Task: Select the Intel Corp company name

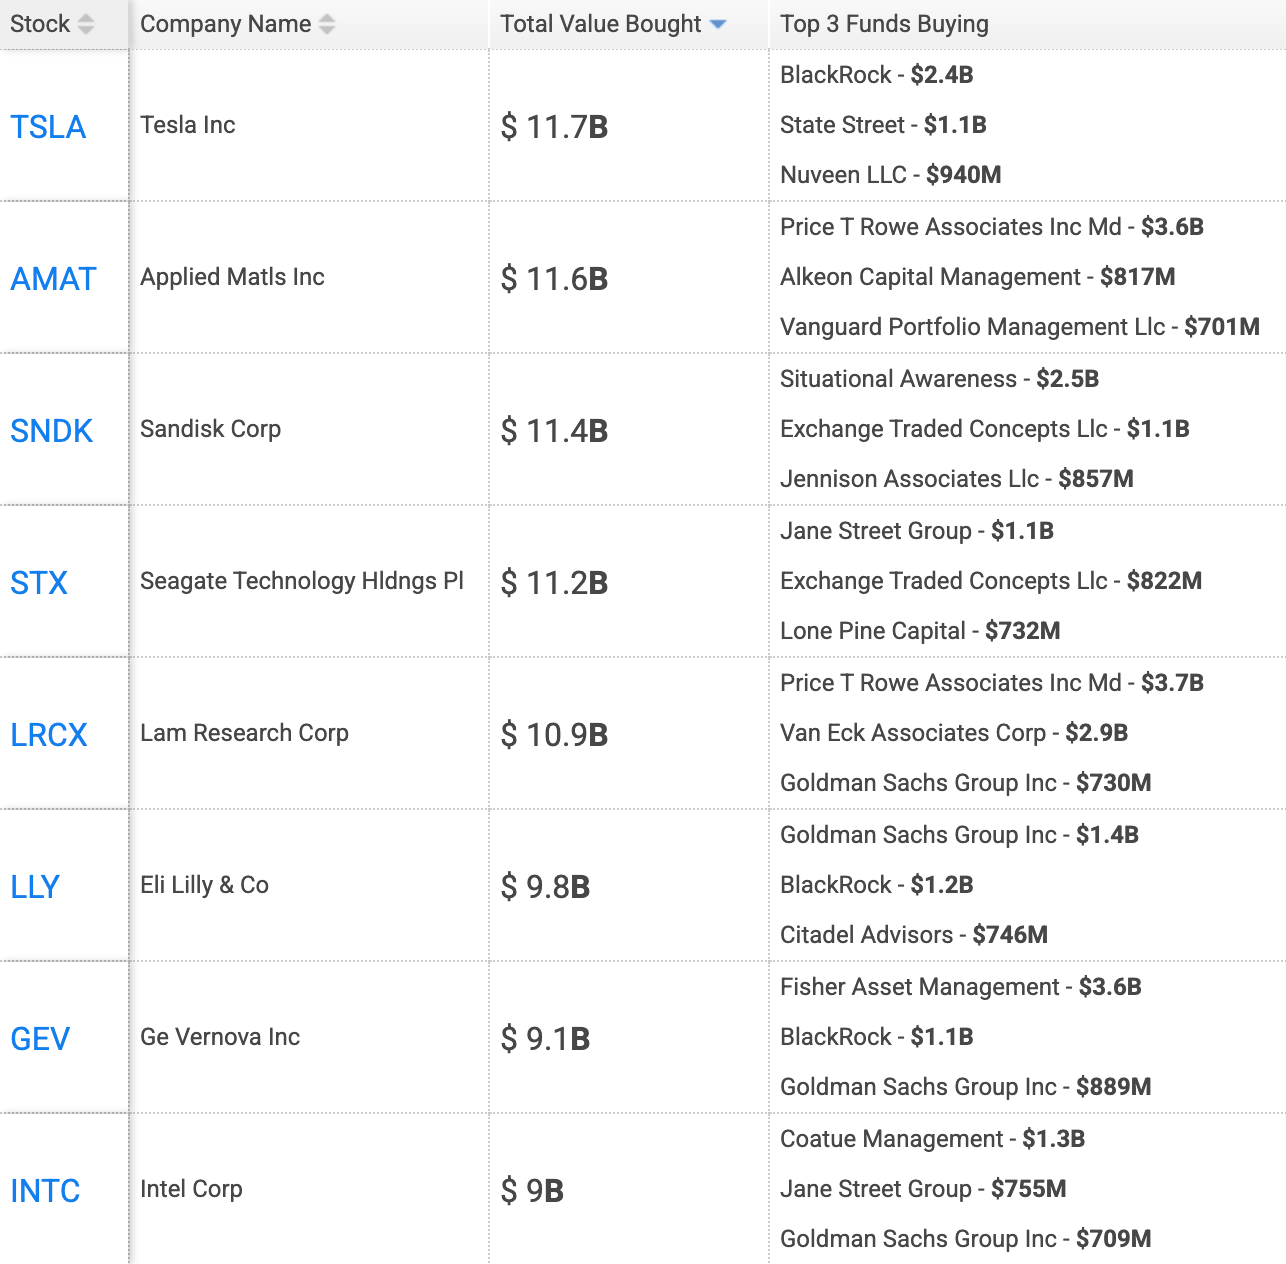Action: [191, 1189]
